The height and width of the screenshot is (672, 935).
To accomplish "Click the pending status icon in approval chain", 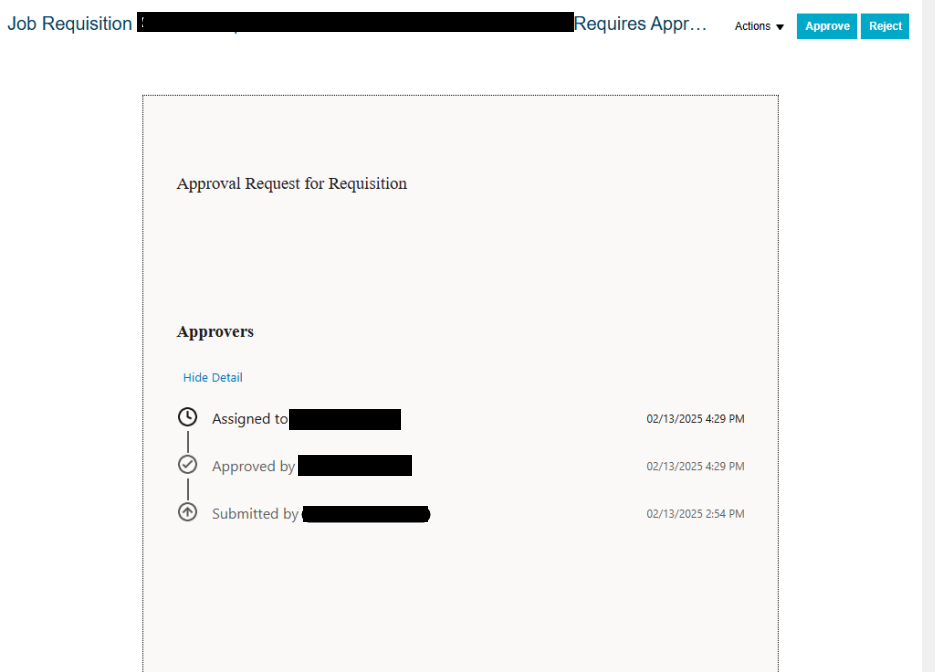I will pyautogui.click(x=187, y=416).
